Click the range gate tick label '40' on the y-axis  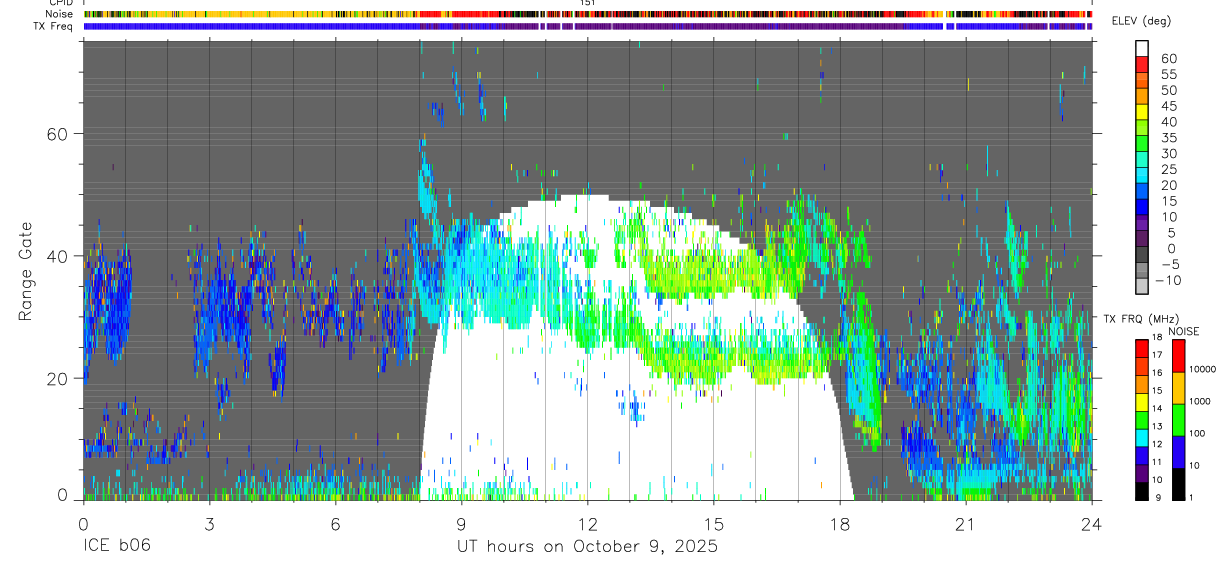click(x=58, y=256)
